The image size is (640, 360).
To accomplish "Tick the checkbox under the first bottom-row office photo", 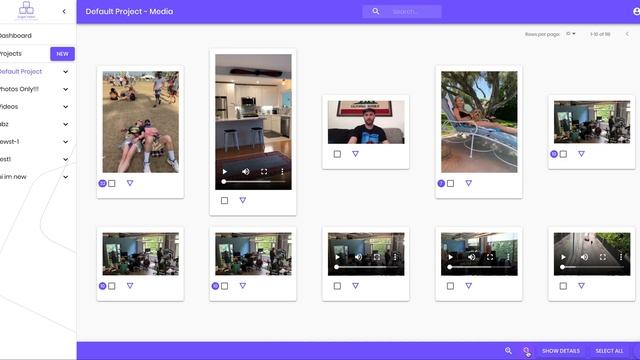I will 112,286.
